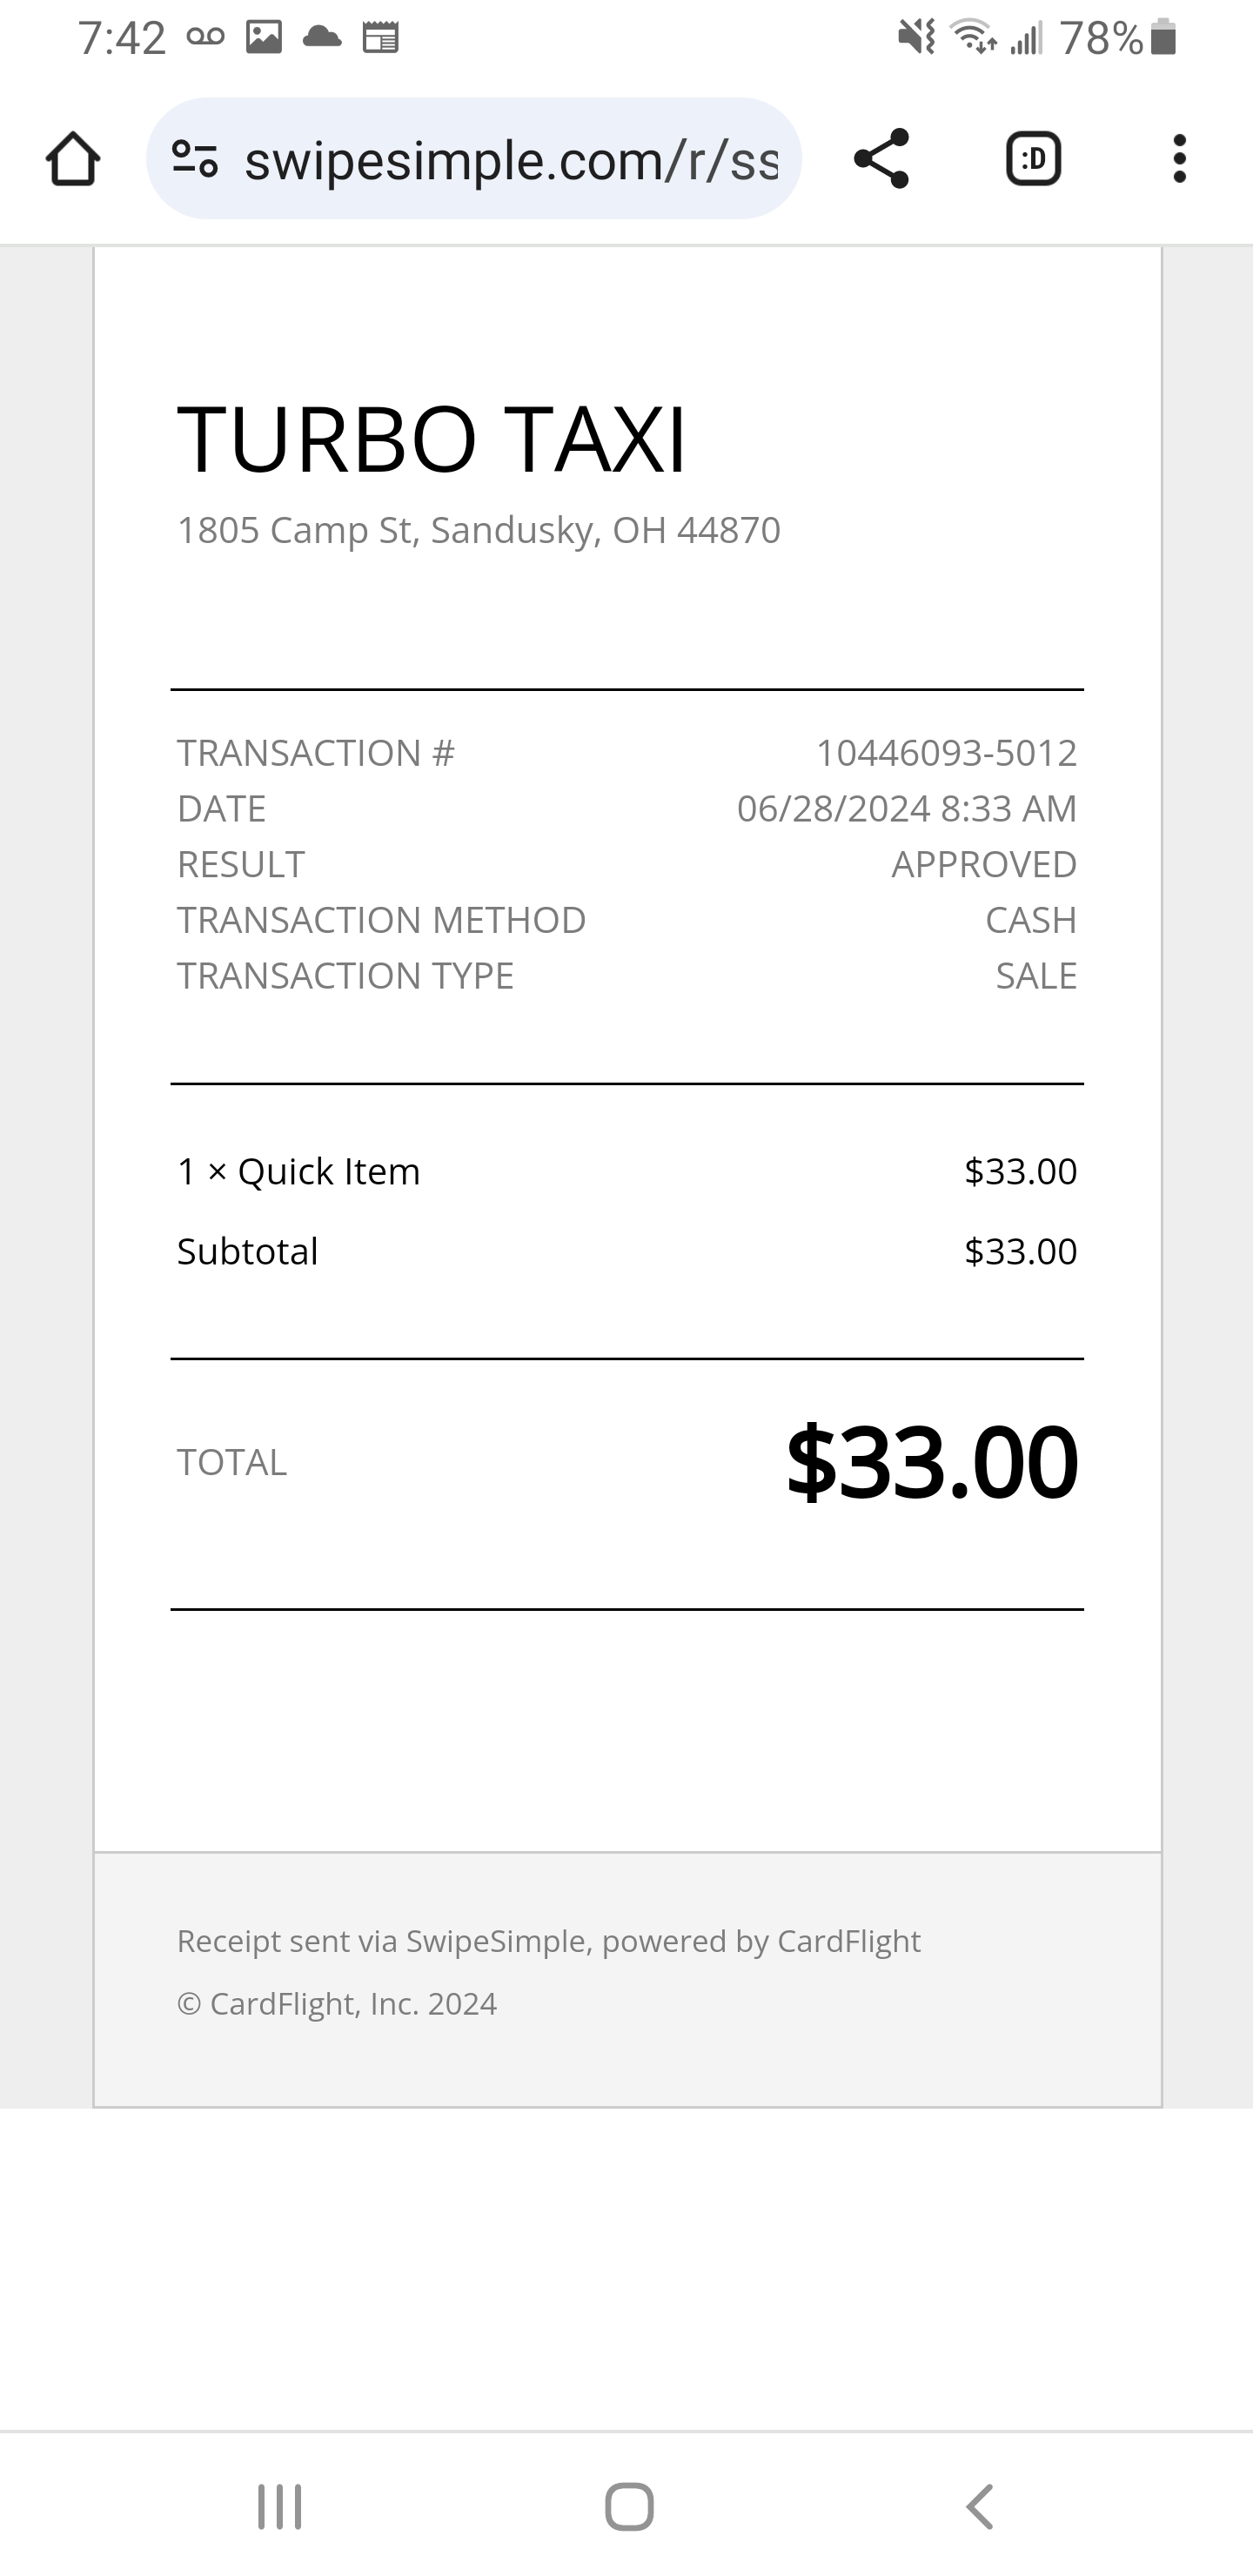Tap the muted vibrate status icon
1253x2576 pixels.
point(916,38)
